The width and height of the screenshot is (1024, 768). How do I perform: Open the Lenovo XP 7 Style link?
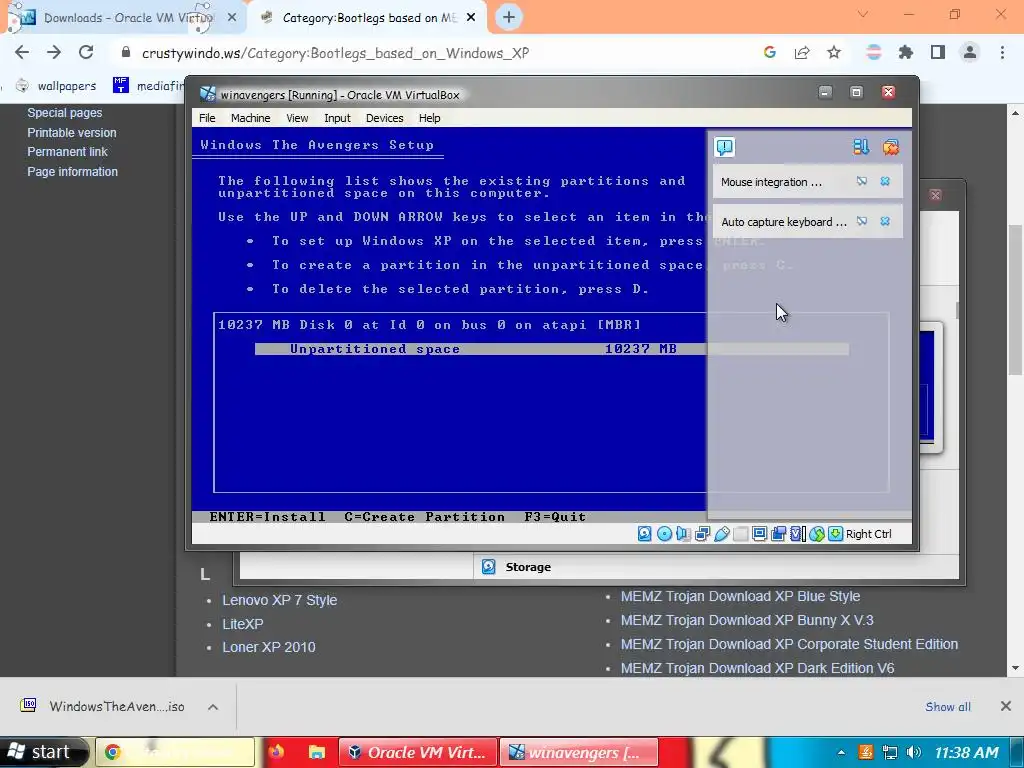(280, 600)
